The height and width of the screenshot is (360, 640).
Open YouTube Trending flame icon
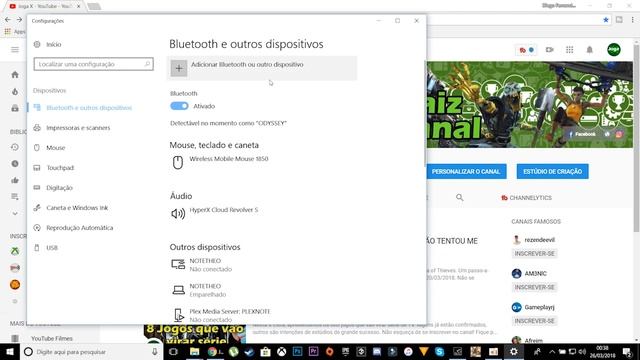point(15,91)
